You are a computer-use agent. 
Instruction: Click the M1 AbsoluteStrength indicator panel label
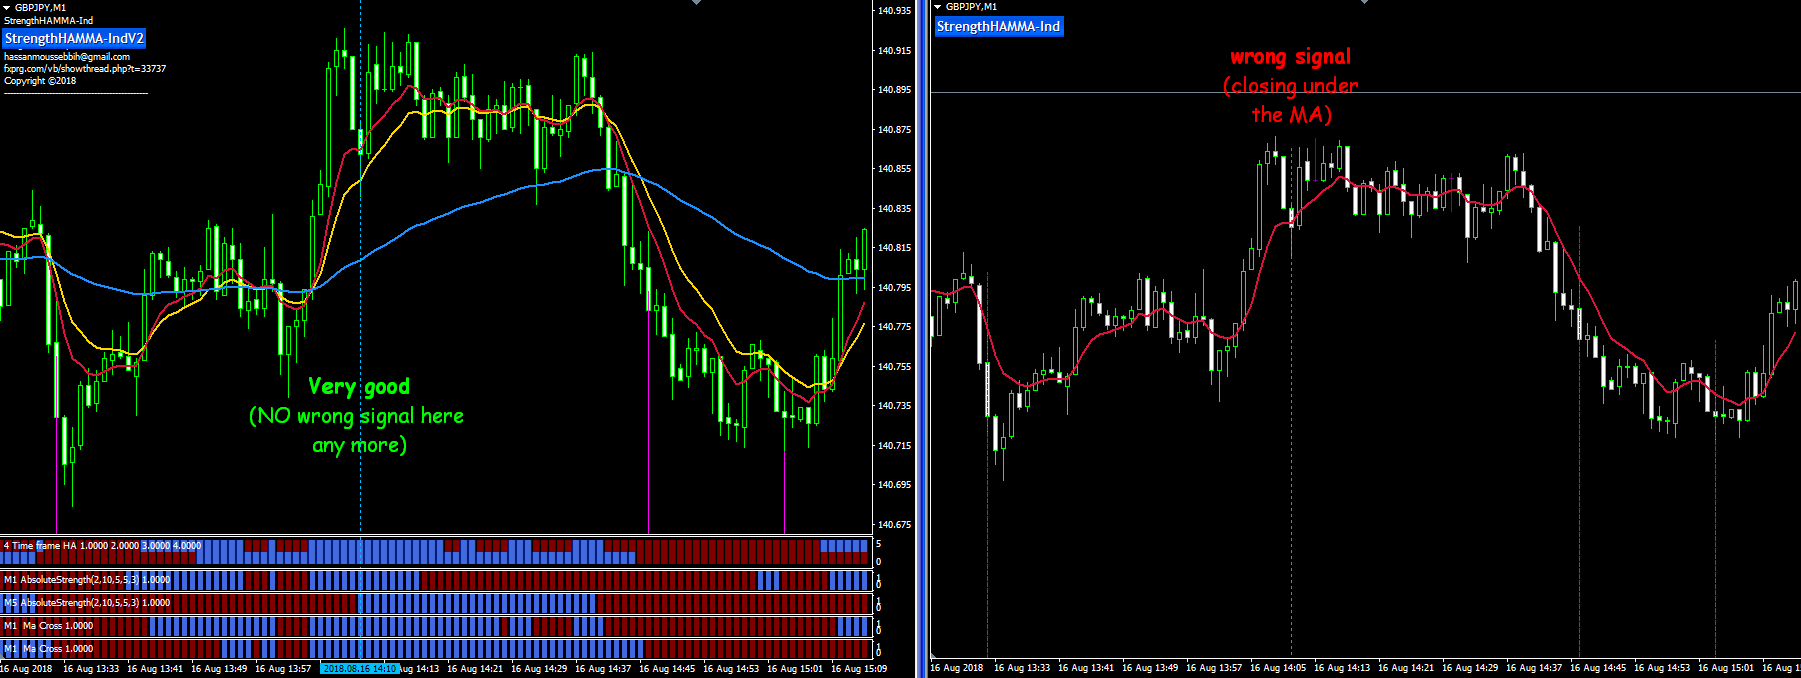pyautogui.click(x=87, y=580)
